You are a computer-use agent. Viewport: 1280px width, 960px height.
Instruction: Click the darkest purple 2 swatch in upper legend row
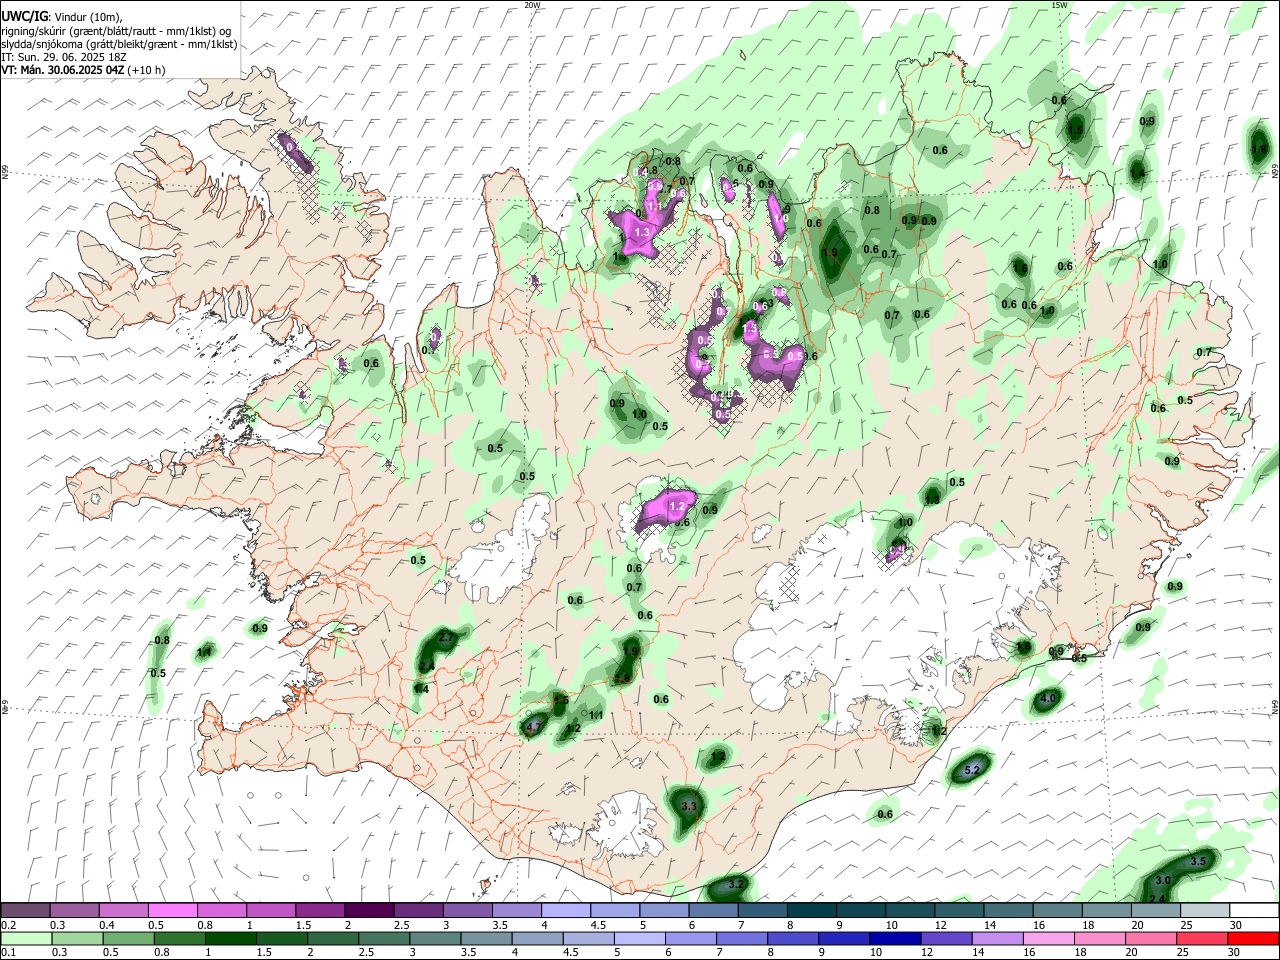[369, 911]
